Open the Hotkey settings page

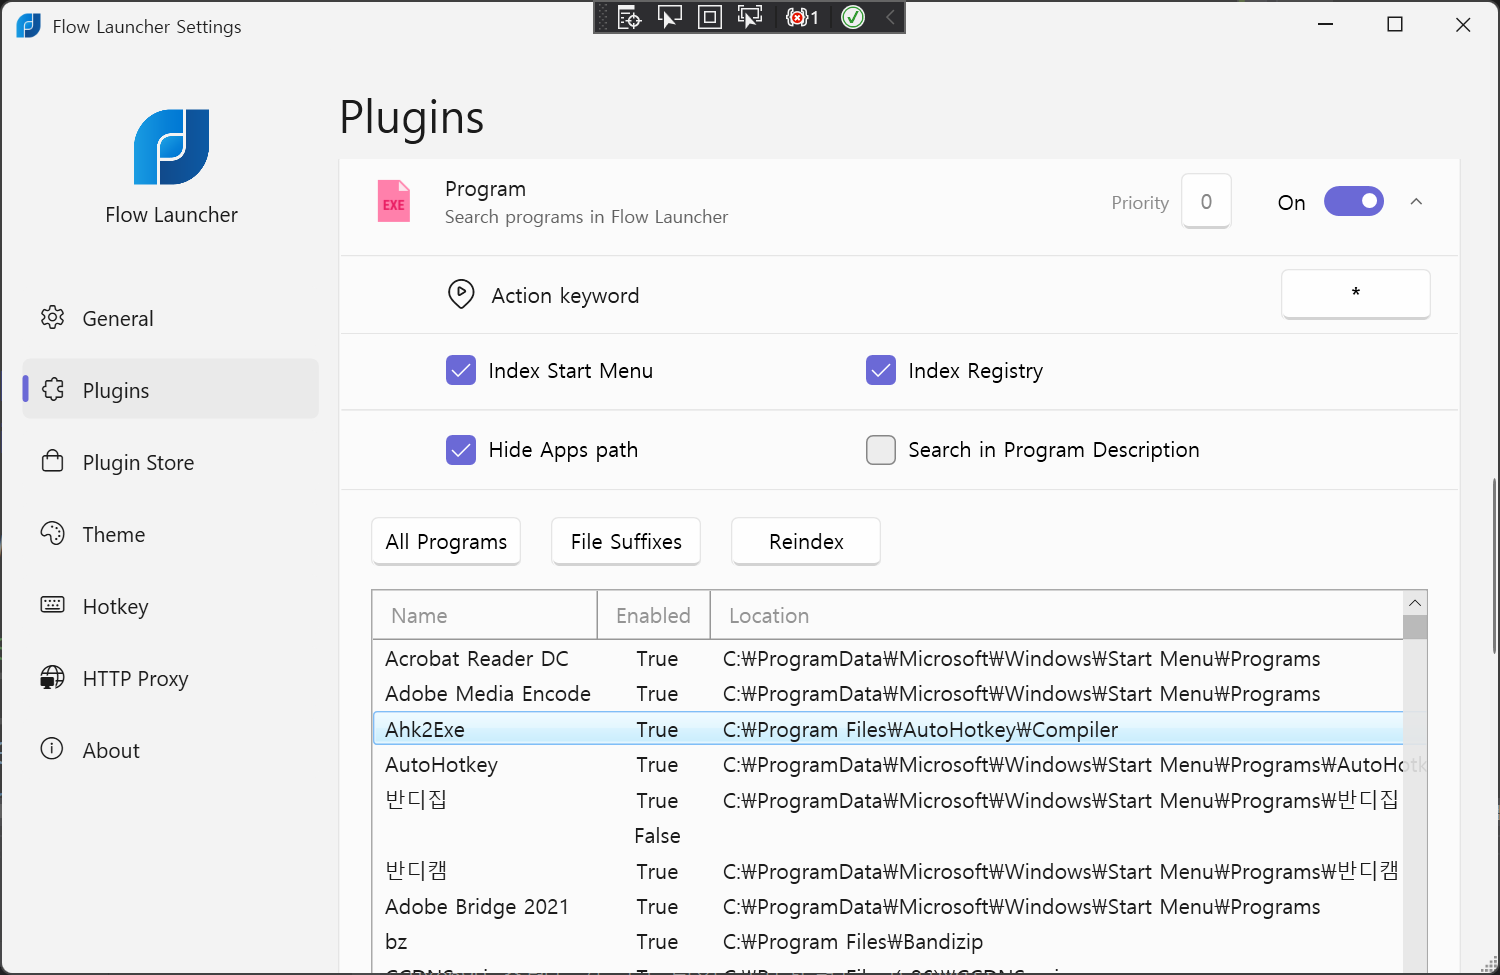point(170,606)
